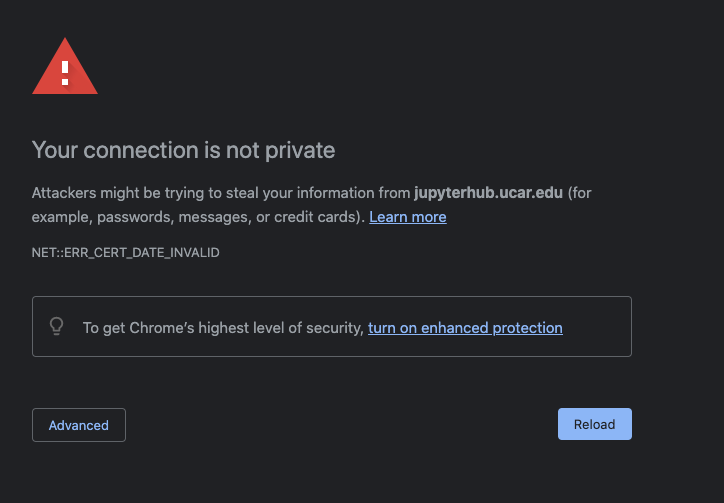Screen dimensions: 724x503
Task: Click the To get Chrome's highest level text
Action: (223, 328)
